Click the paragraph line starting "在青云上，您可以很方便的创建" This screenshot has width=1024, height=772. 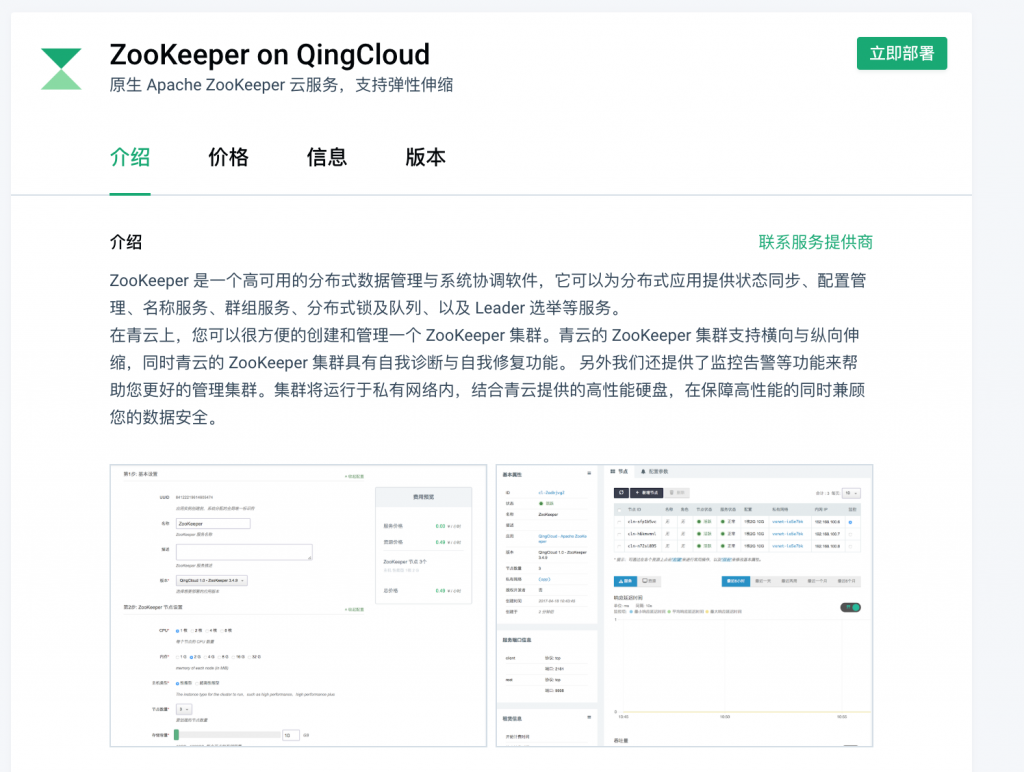pos(485,336)
